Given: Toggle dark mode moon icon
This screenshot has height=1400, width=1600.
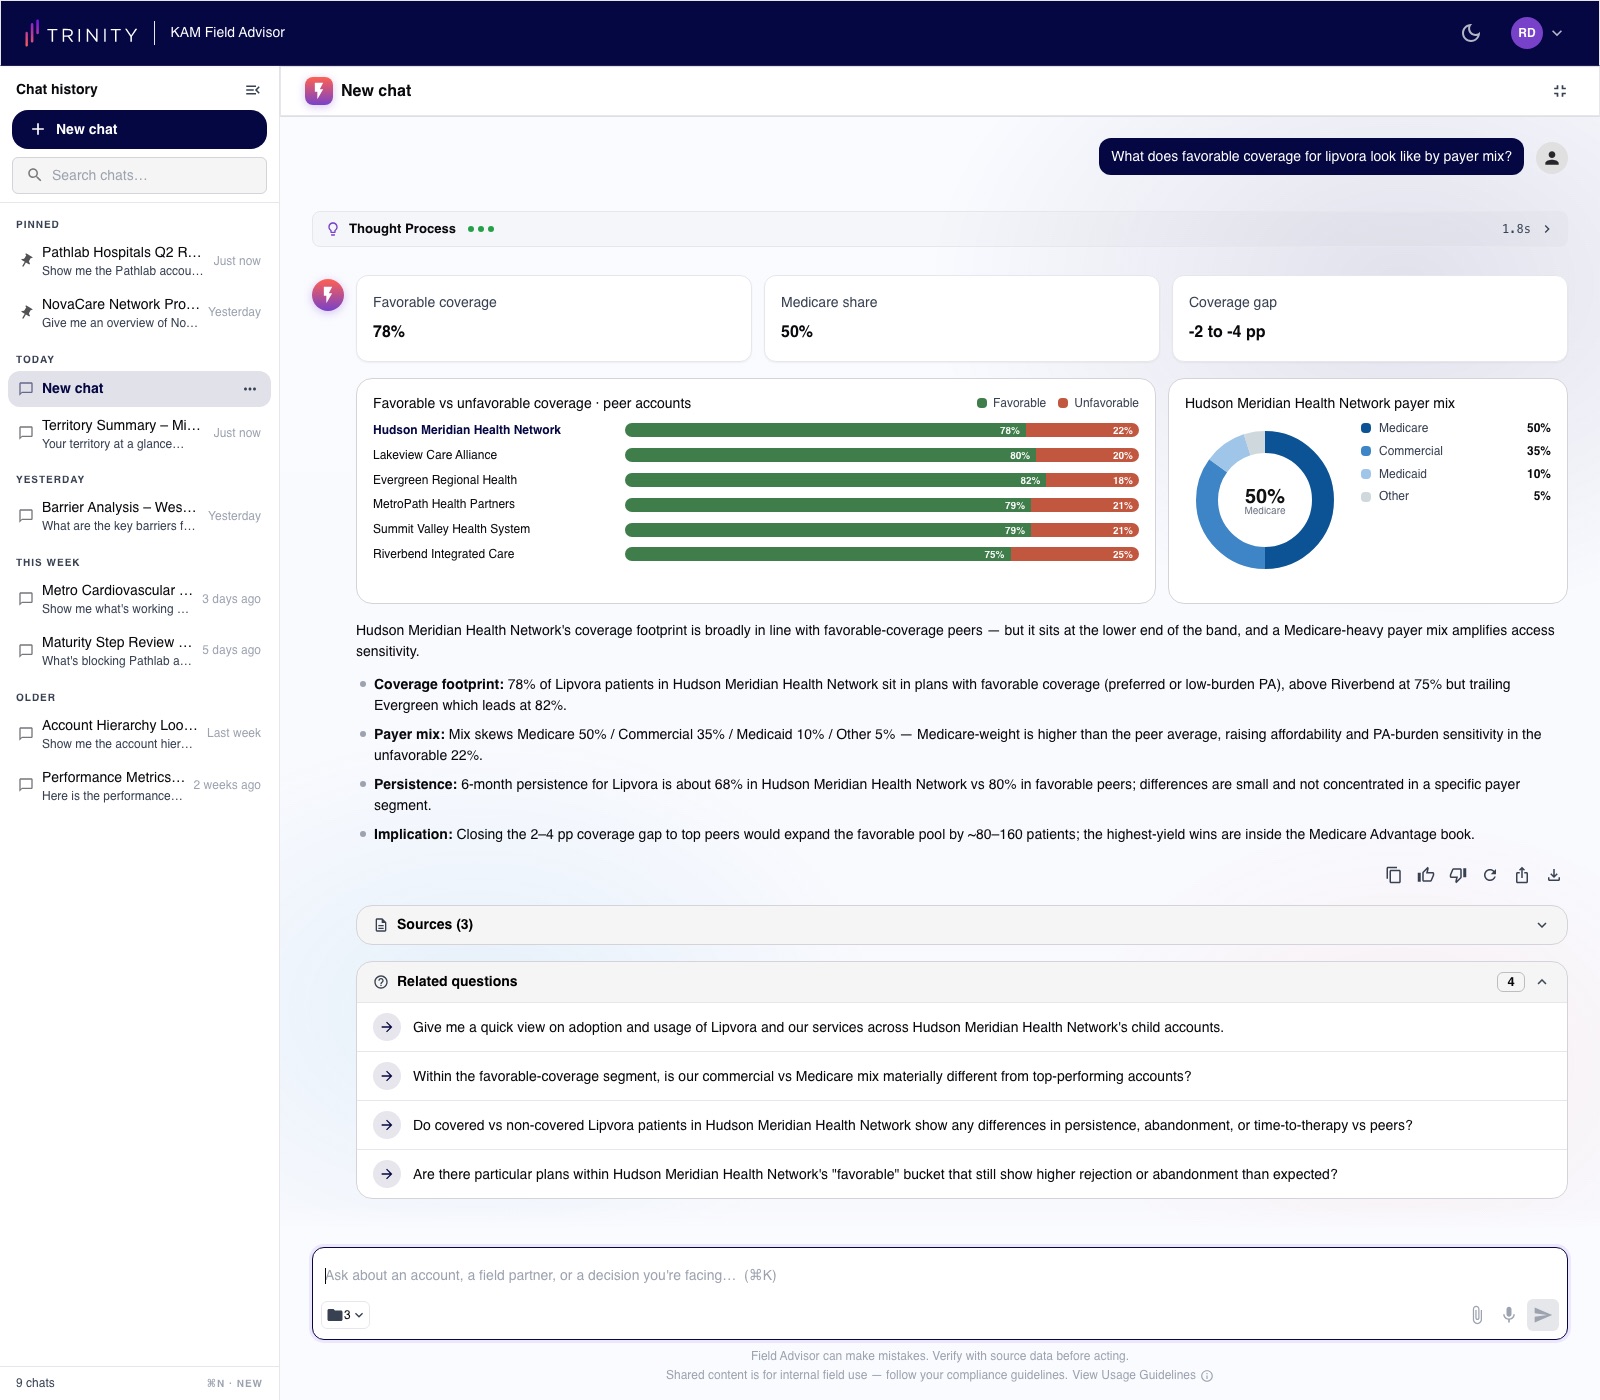Looking at the screenshot, I should tap(1471, 33).
